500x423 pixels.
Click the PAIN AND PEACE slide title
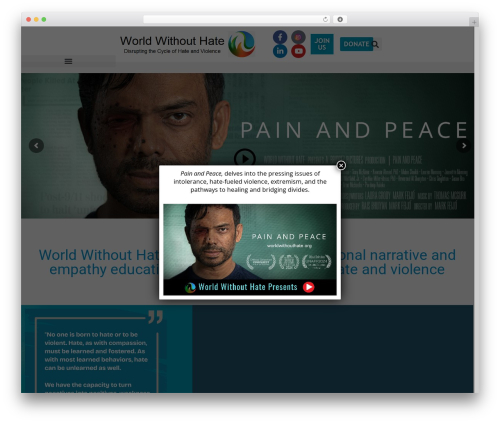354,130
